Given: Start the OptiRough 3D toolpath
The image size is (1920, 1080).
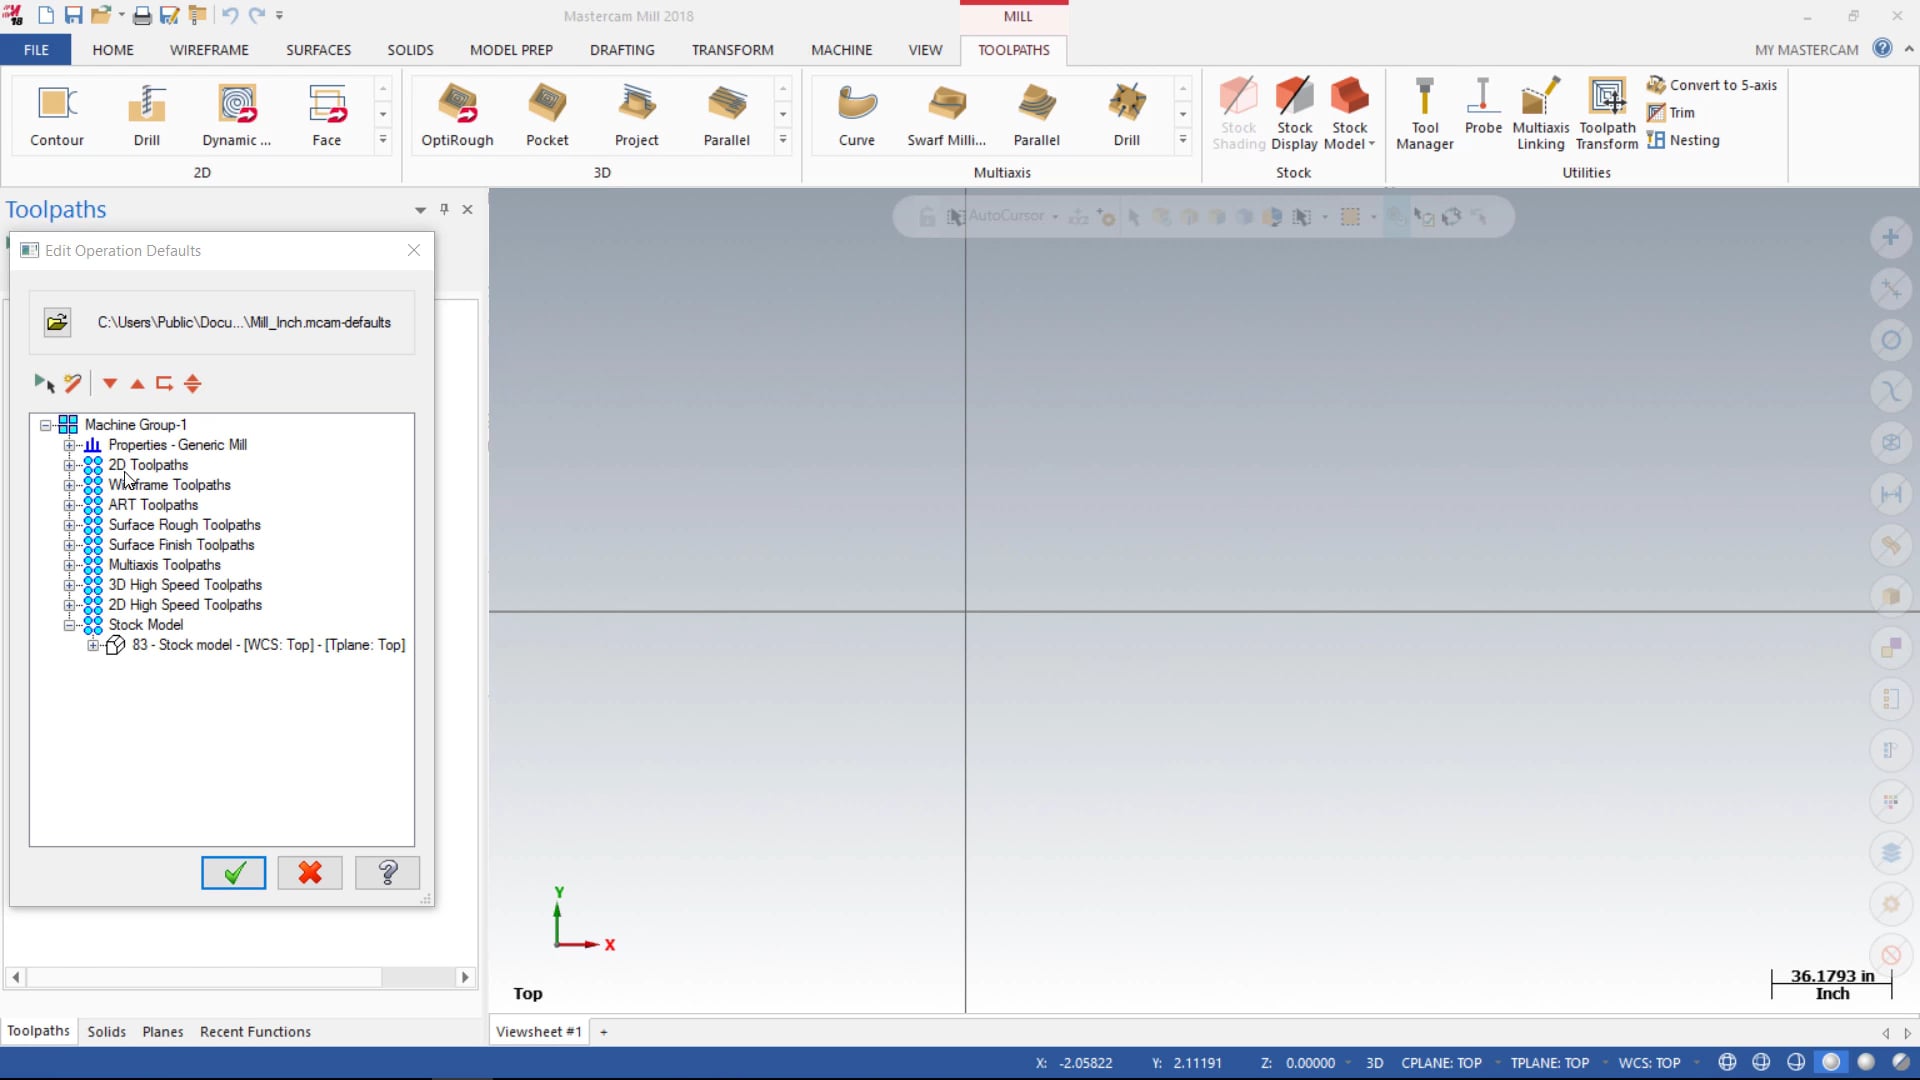Looking at the screenshot, I should 457,115.
